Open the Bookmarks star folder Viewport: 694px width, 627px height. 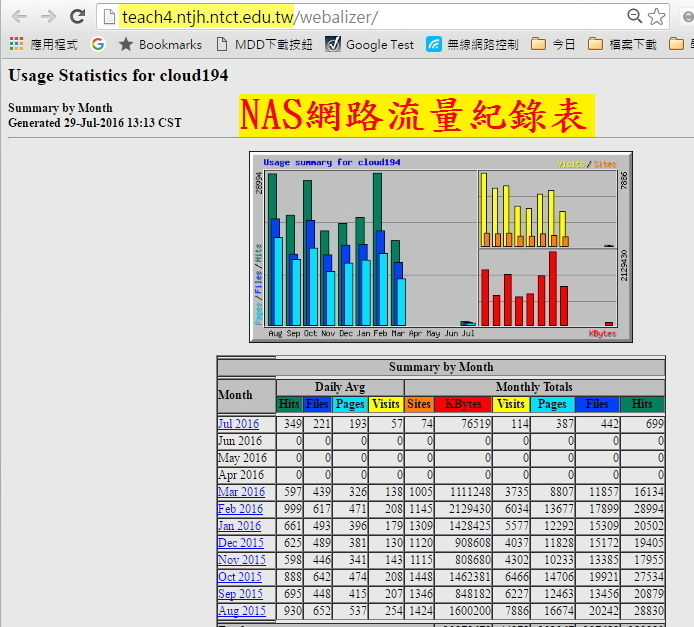click(160, 44)
